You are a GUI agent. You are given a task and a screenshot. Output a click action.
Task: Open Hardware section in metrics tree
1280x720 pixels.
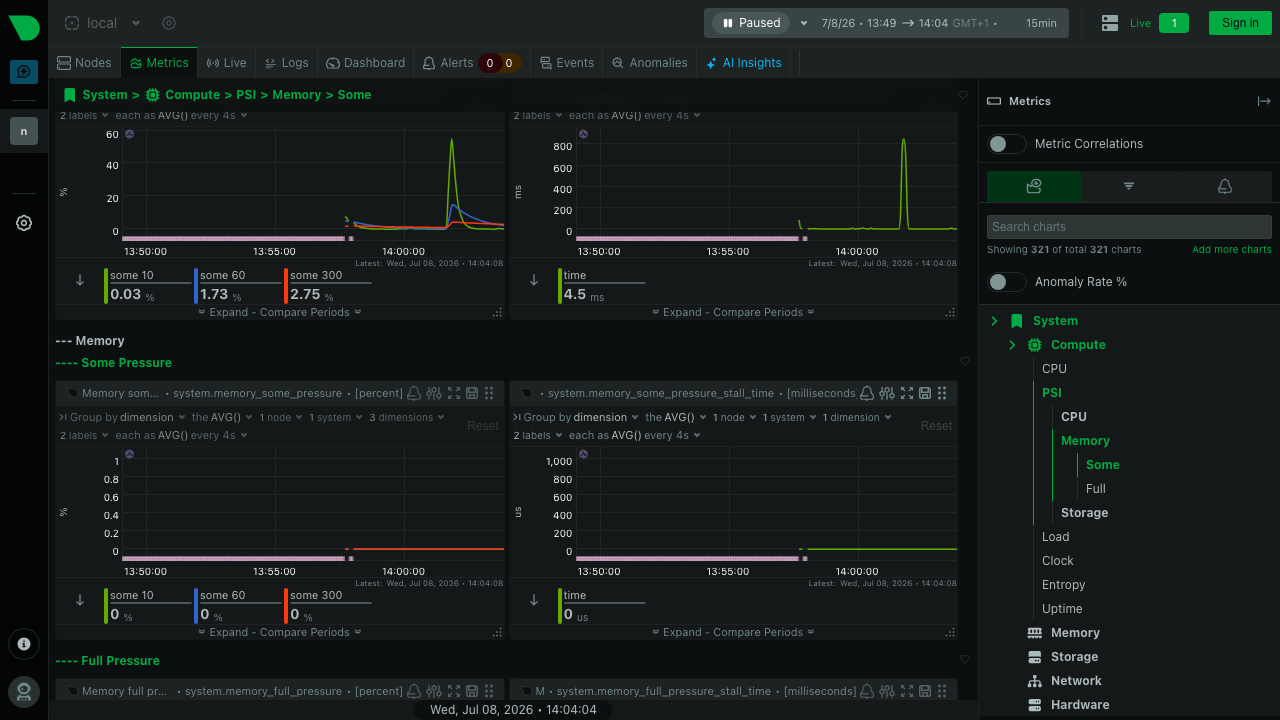click(1080, 705)
